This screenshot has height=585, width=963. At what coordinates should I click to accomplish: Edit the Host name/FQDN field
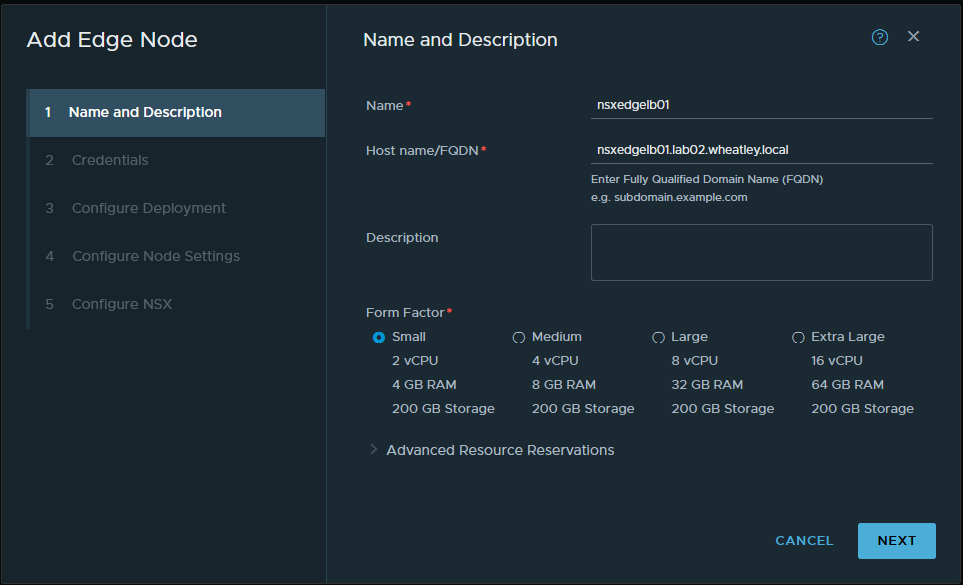point(761,150)
